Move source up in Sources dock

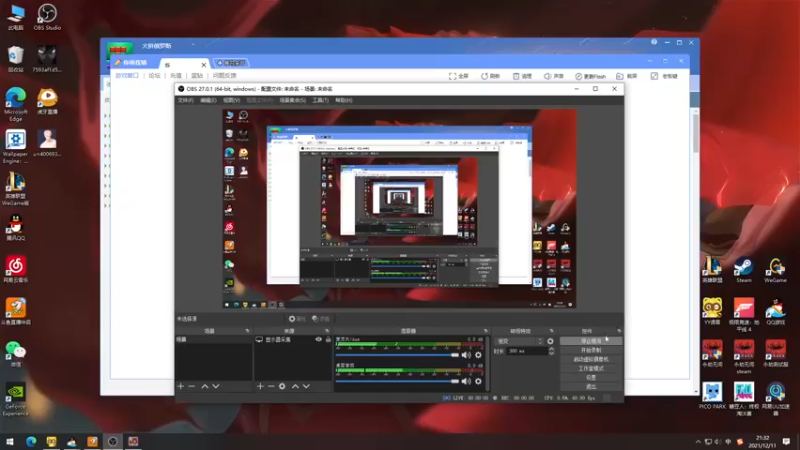click(295, 386)
